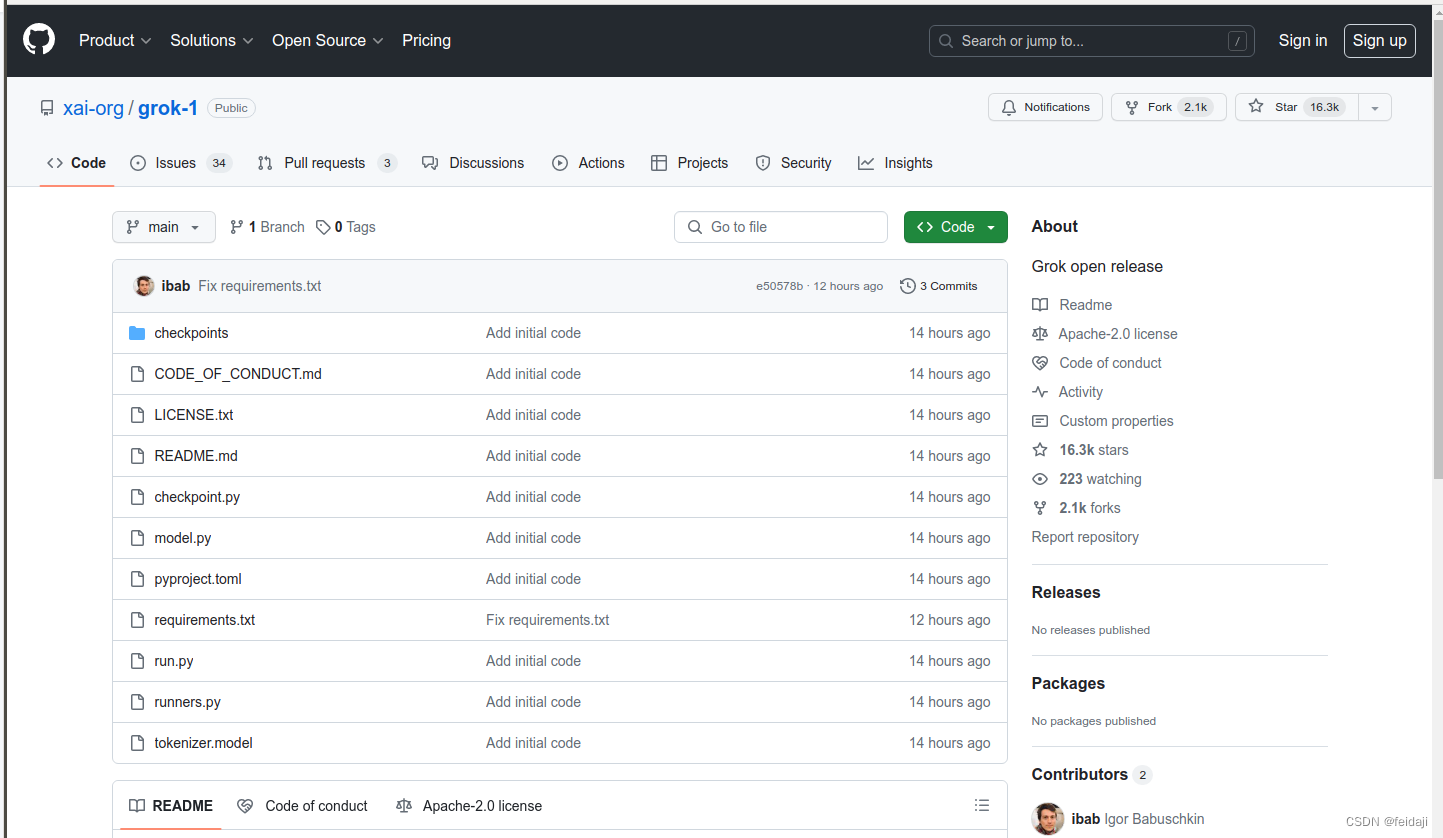Screen dimensions: 1443x838
Task: Expand the Open Source menu
Action: click(328, 40)
